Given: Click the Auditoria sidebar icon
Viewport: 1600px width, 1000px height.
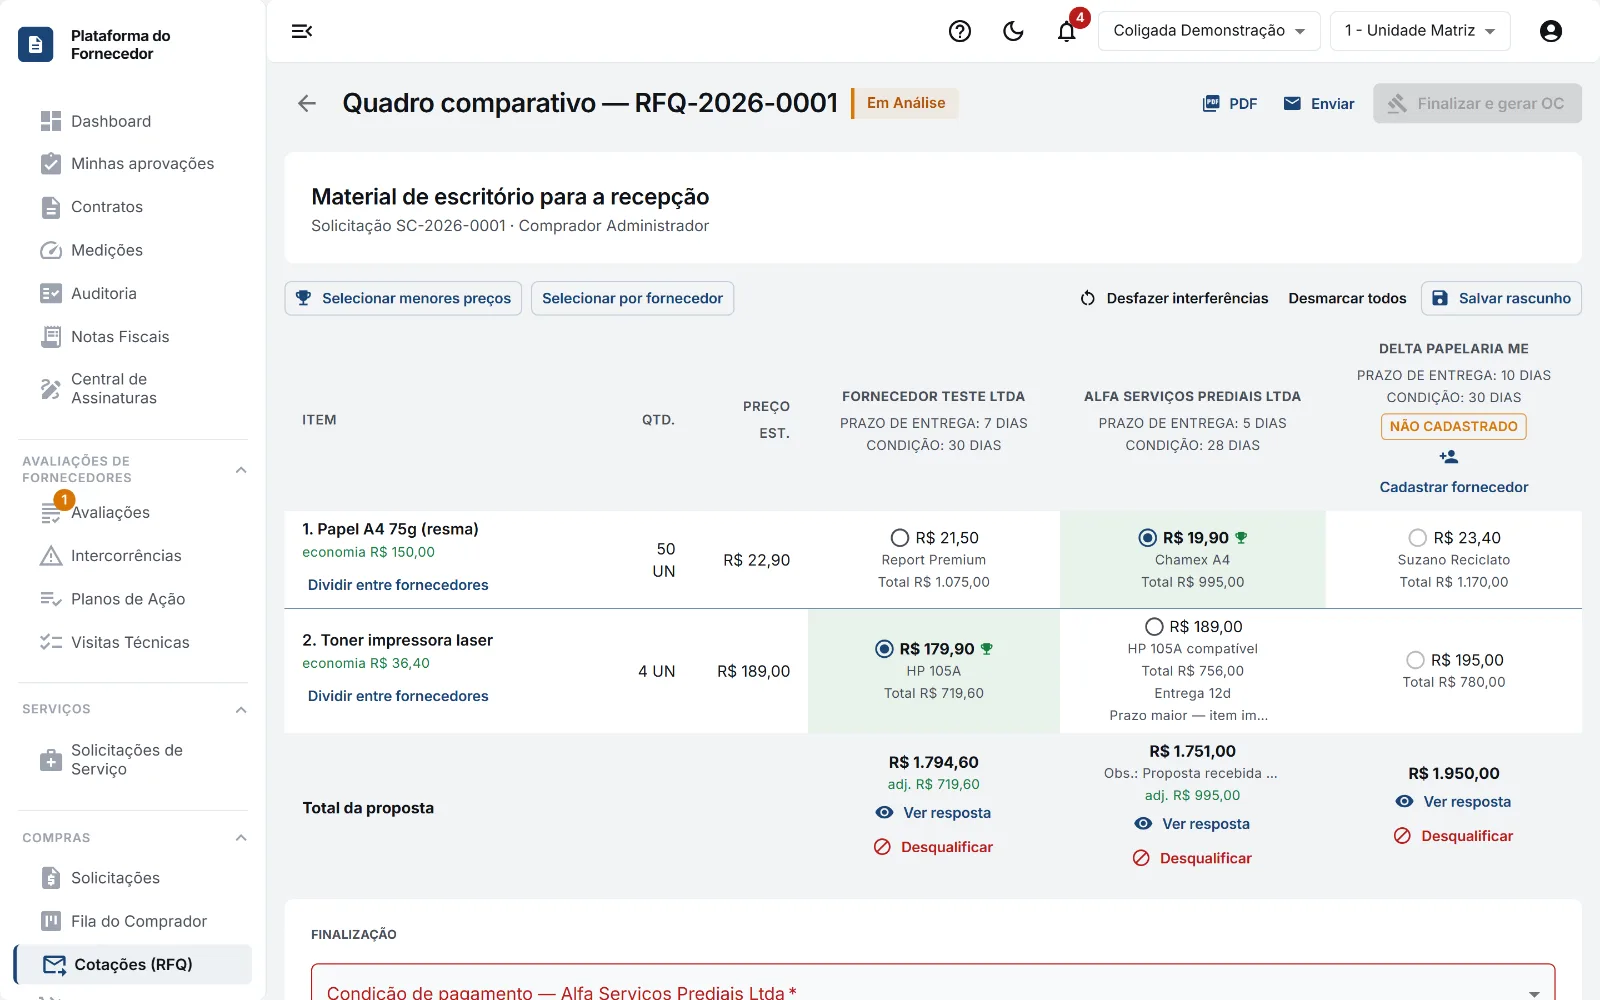Looking at the screenshot, I should 51,293.
